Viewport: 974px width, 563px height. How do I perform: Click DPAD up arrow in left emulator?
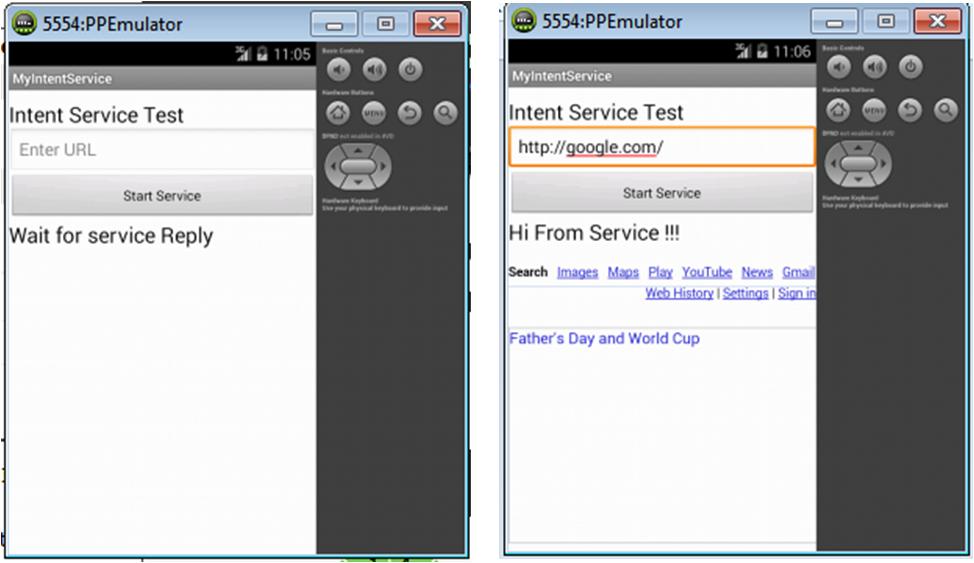point(358,151)
